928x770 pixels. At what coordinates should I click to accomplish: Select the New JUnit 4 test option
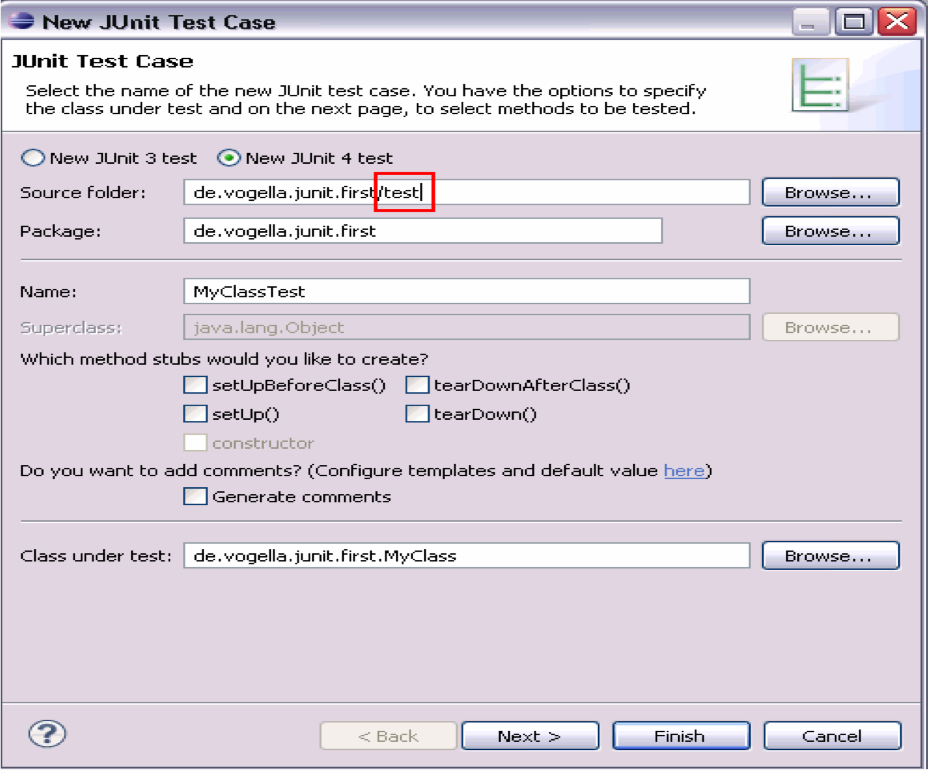[x=230, y=158]
